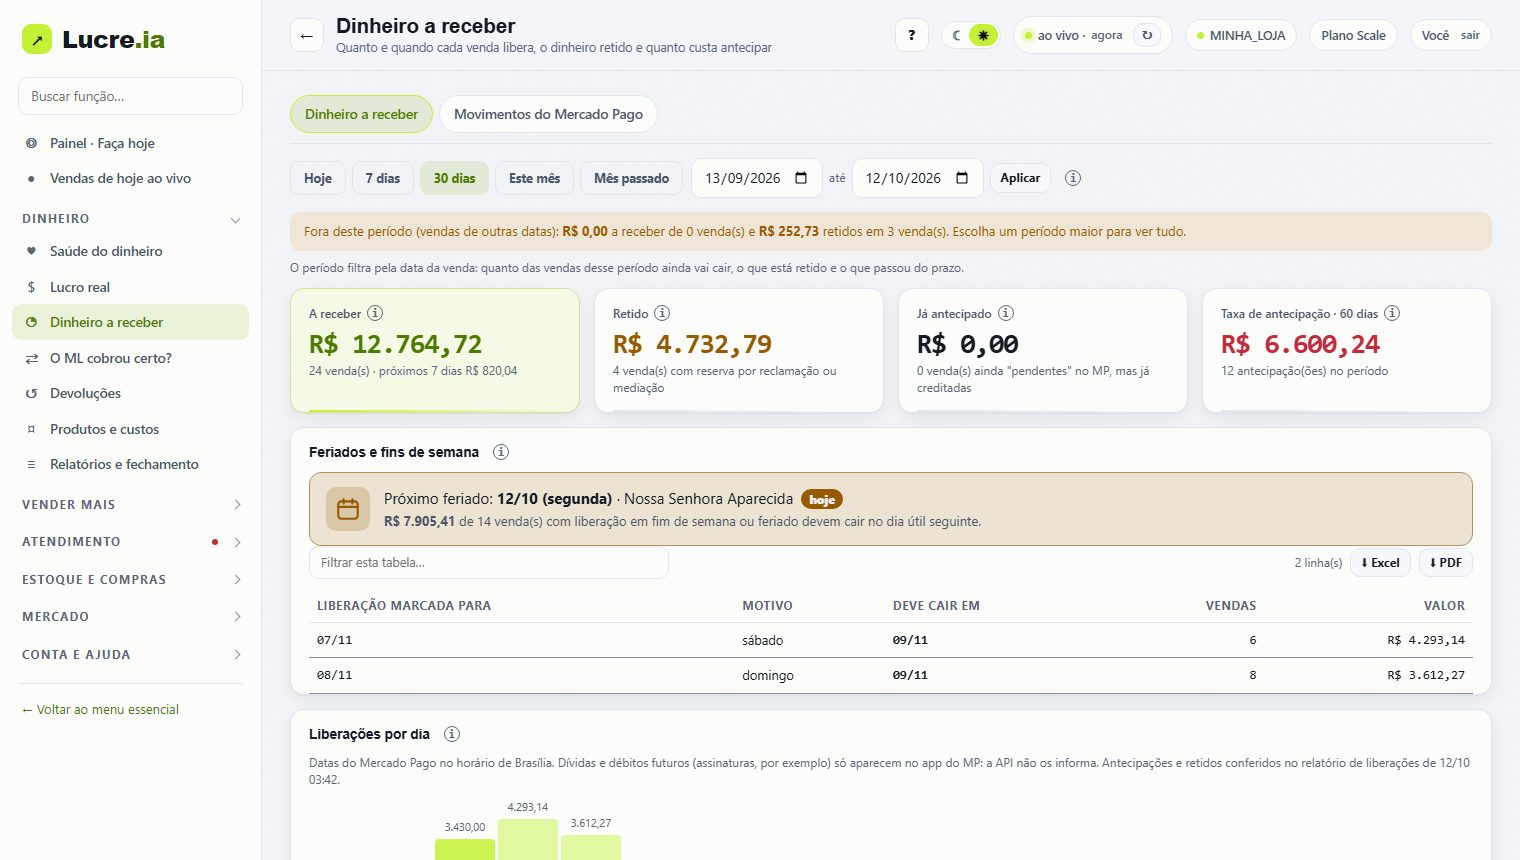Click the 4.293,14 chart bar

point(527,839)
